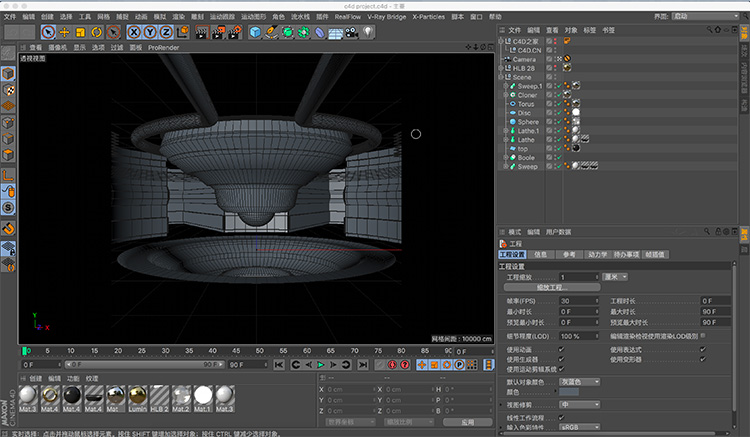Open the 视图修剪 dropdown

579,404
